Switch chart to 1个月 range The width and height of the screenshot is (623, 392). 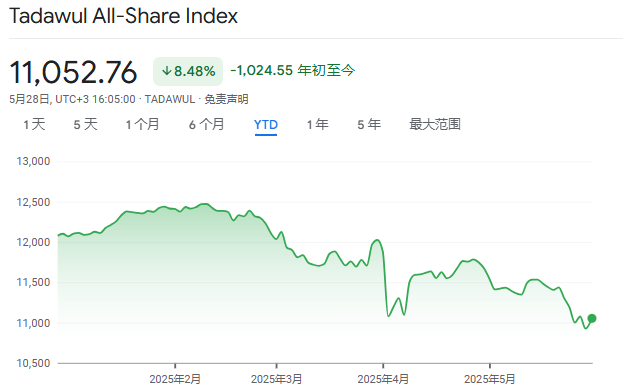coord(143,124)
